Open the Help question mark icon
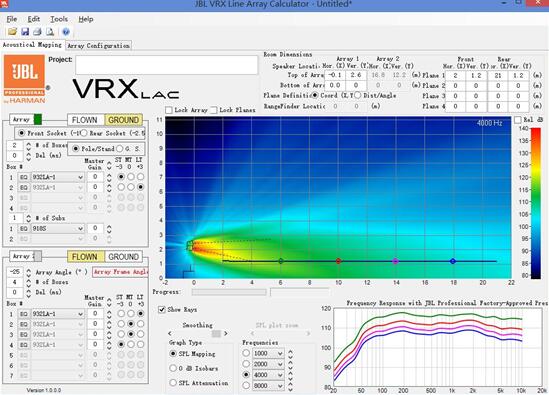This screenshot has width=549, height=395. coord(66,32)
